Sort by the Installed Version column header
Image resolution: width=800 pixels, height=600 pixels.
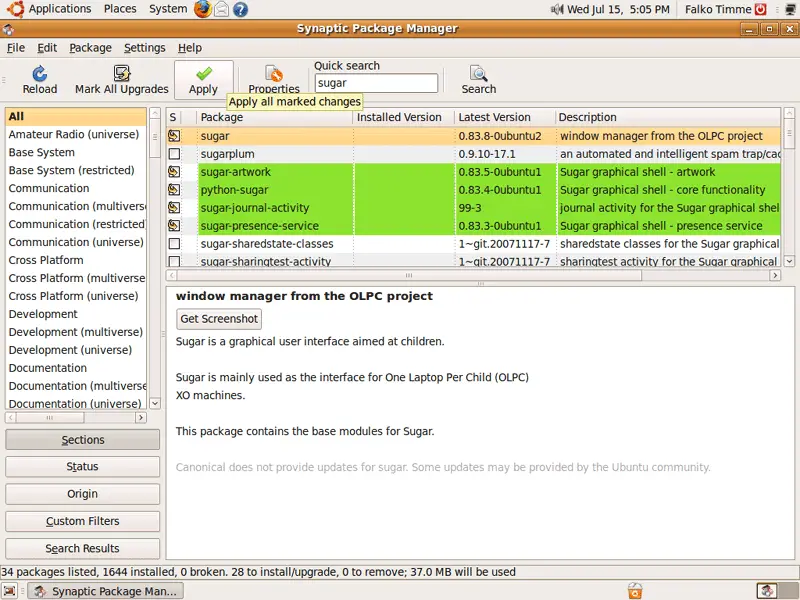pos(403,117)
